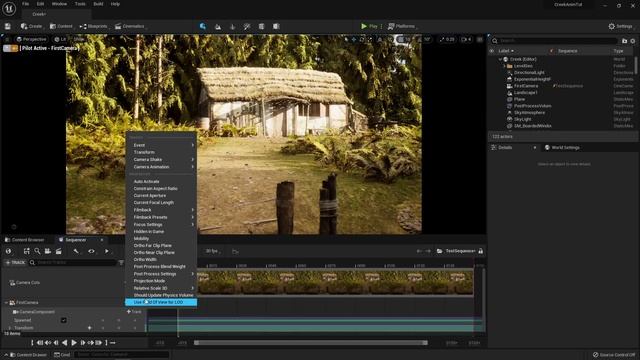Image resolution: width=640 pixels, height=360 pixels.
Task: Click the camera speed 4 setting
Action: [x=466, y=40]
